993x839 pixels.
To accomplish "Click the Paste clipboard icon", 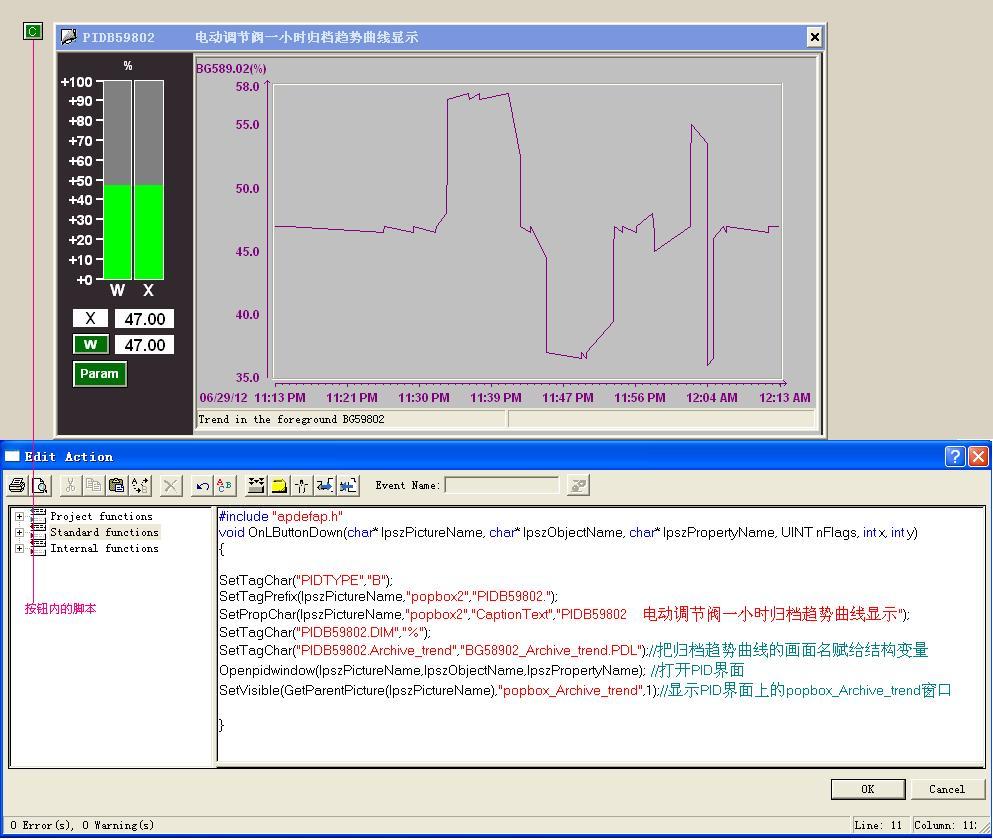I will [x=116, y=486].
